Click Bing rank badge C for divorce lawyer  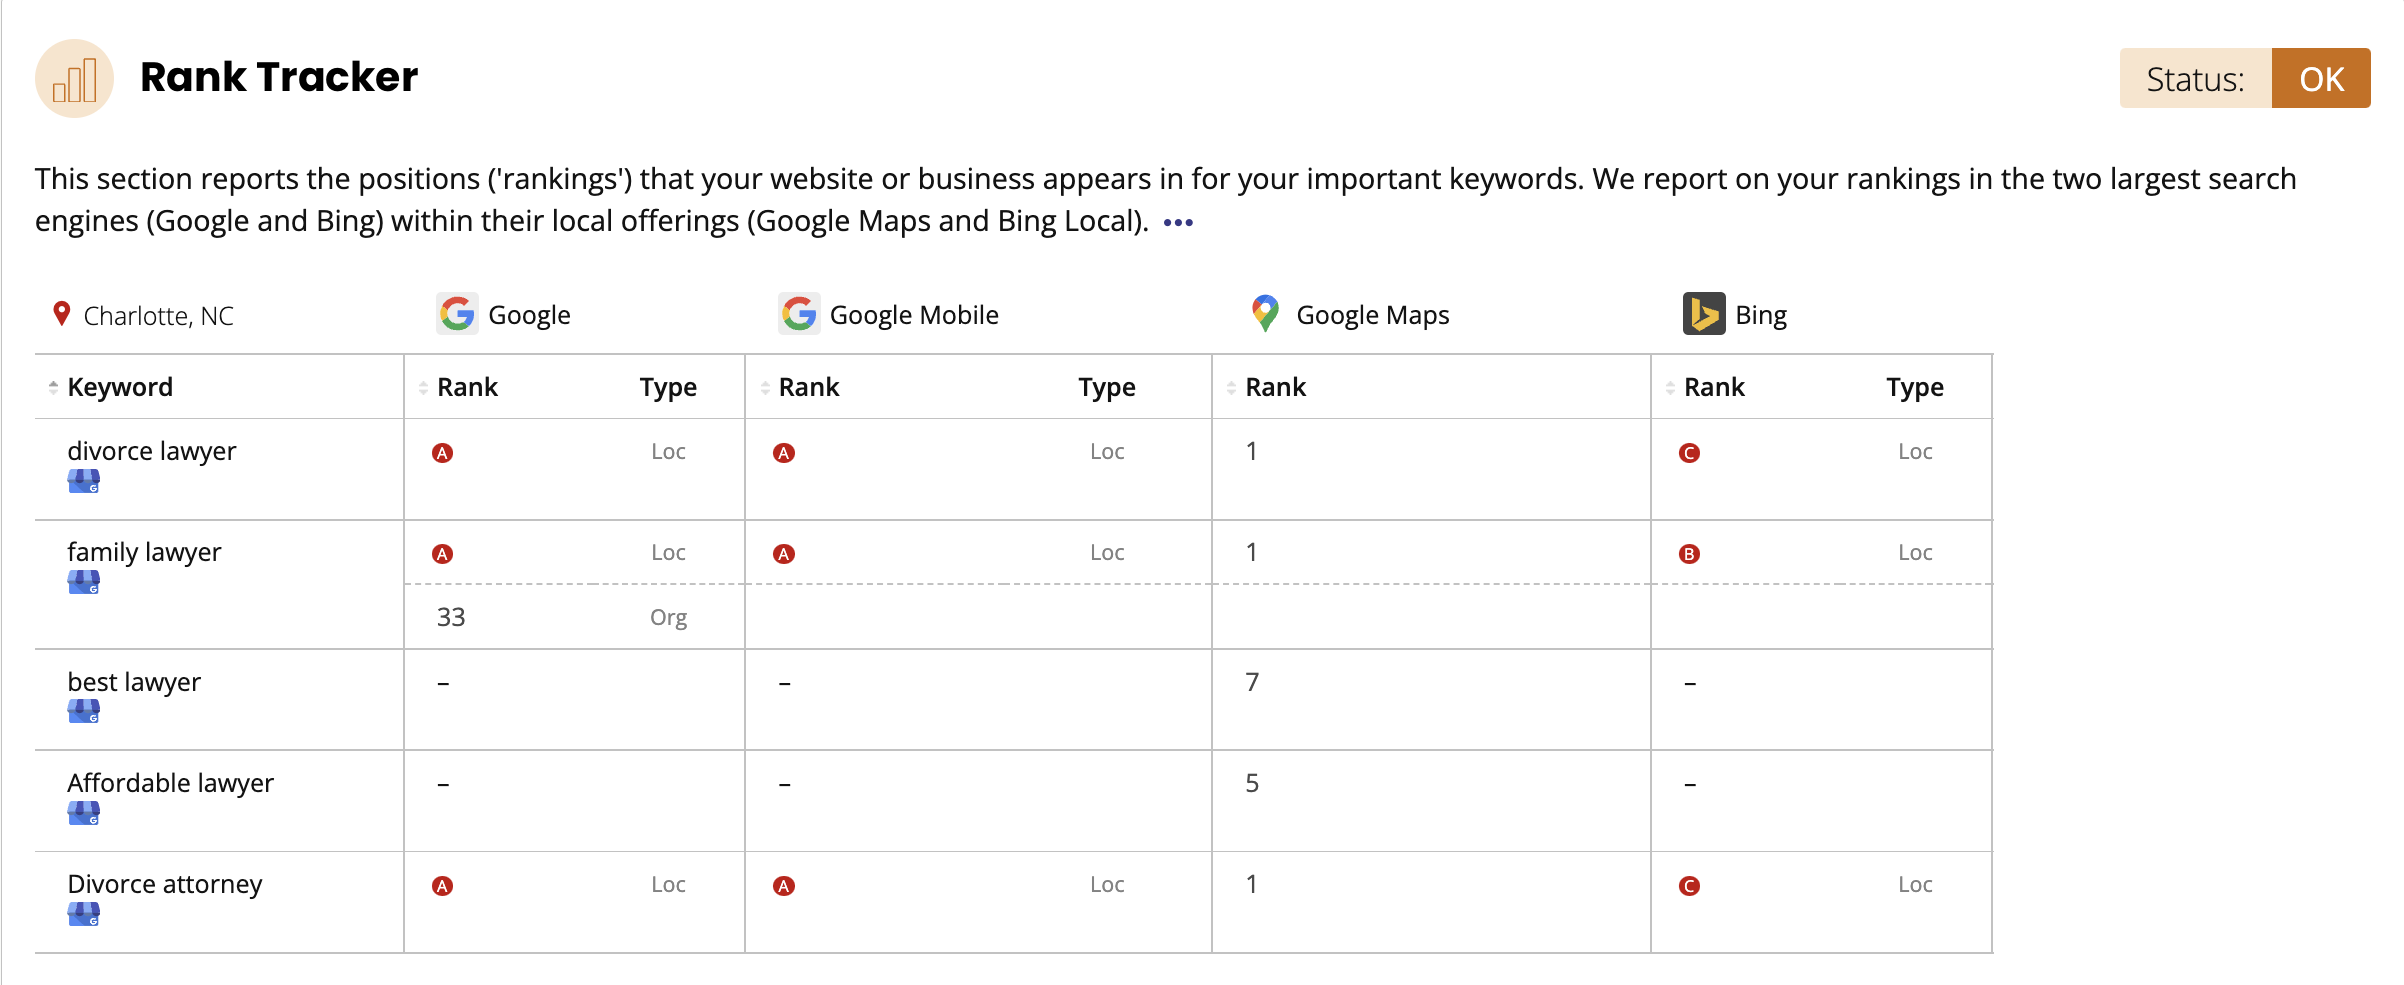point(1689,453)
